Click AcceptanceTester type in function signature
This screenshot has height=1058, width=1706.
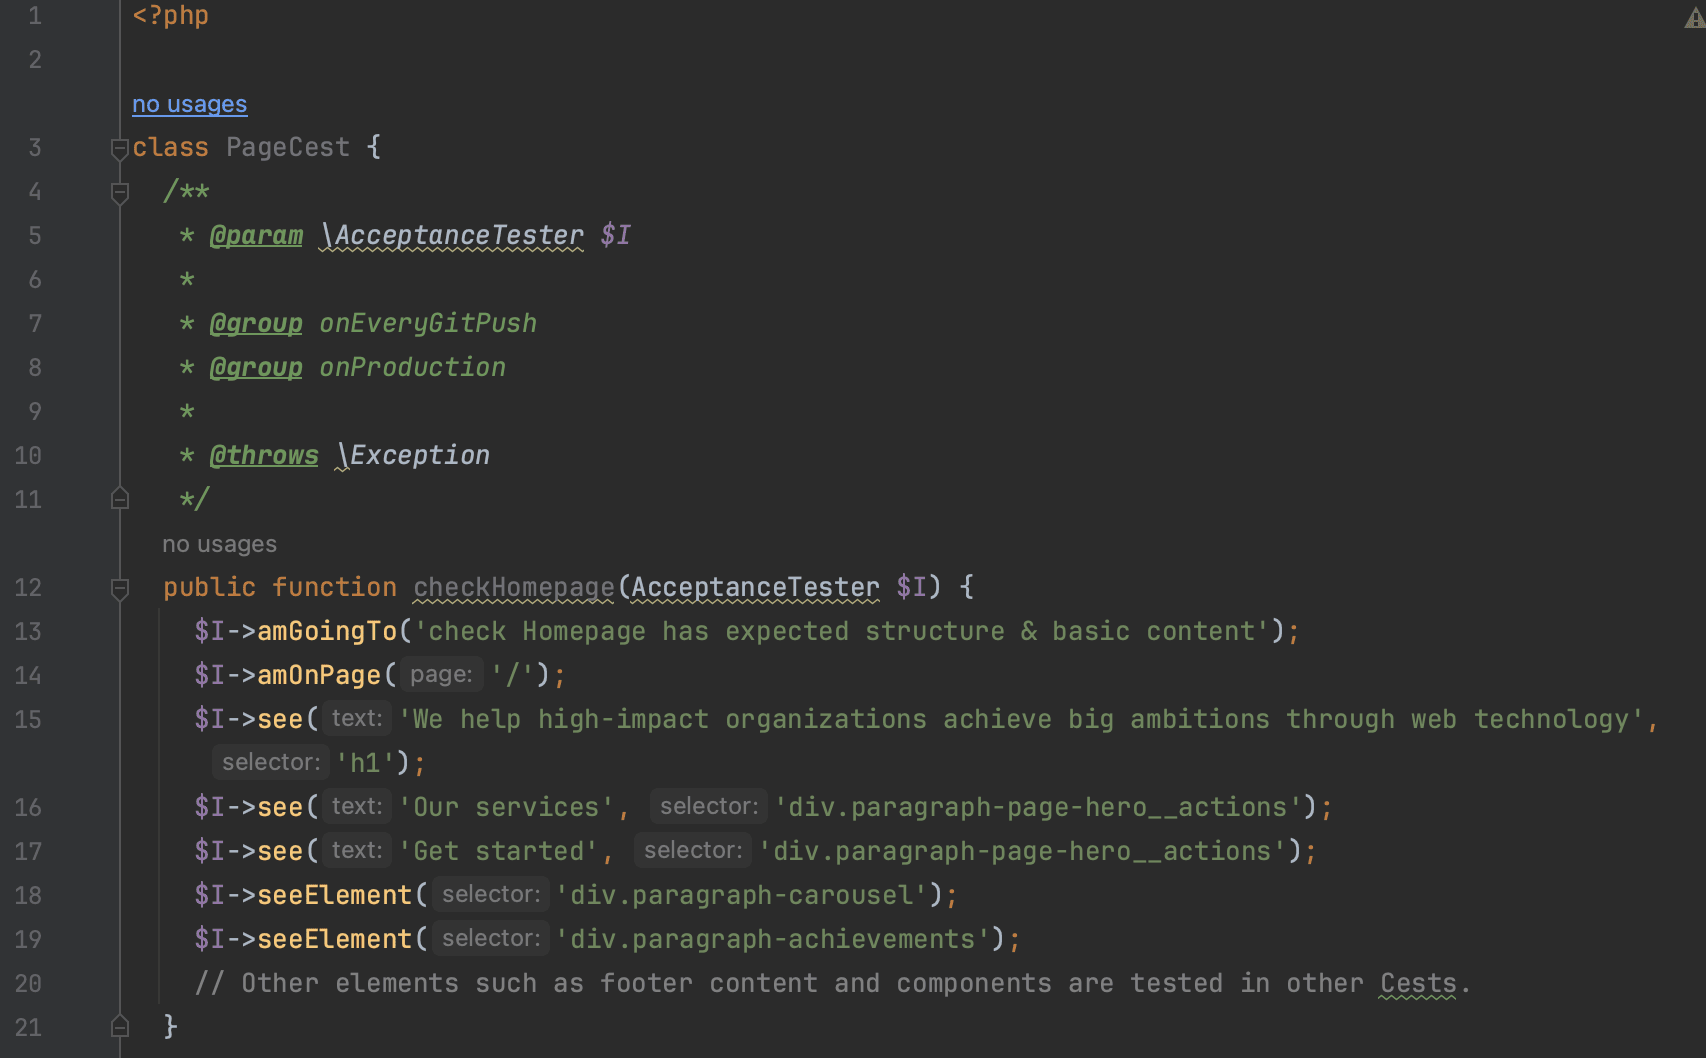(x=755, y=588)
